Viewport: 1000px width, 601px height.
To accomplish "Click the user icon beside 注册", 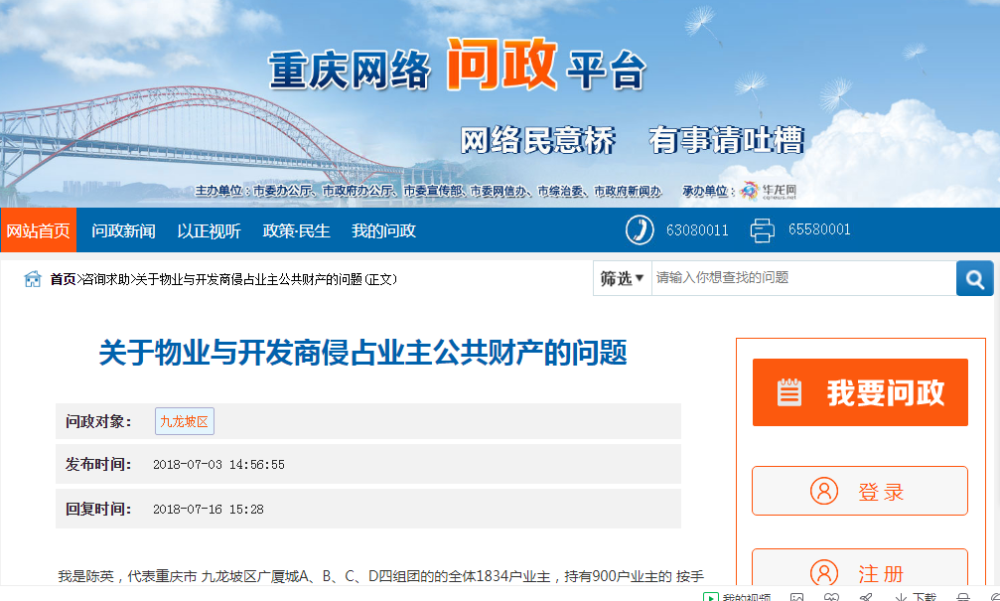I will [x=823, y=573].
